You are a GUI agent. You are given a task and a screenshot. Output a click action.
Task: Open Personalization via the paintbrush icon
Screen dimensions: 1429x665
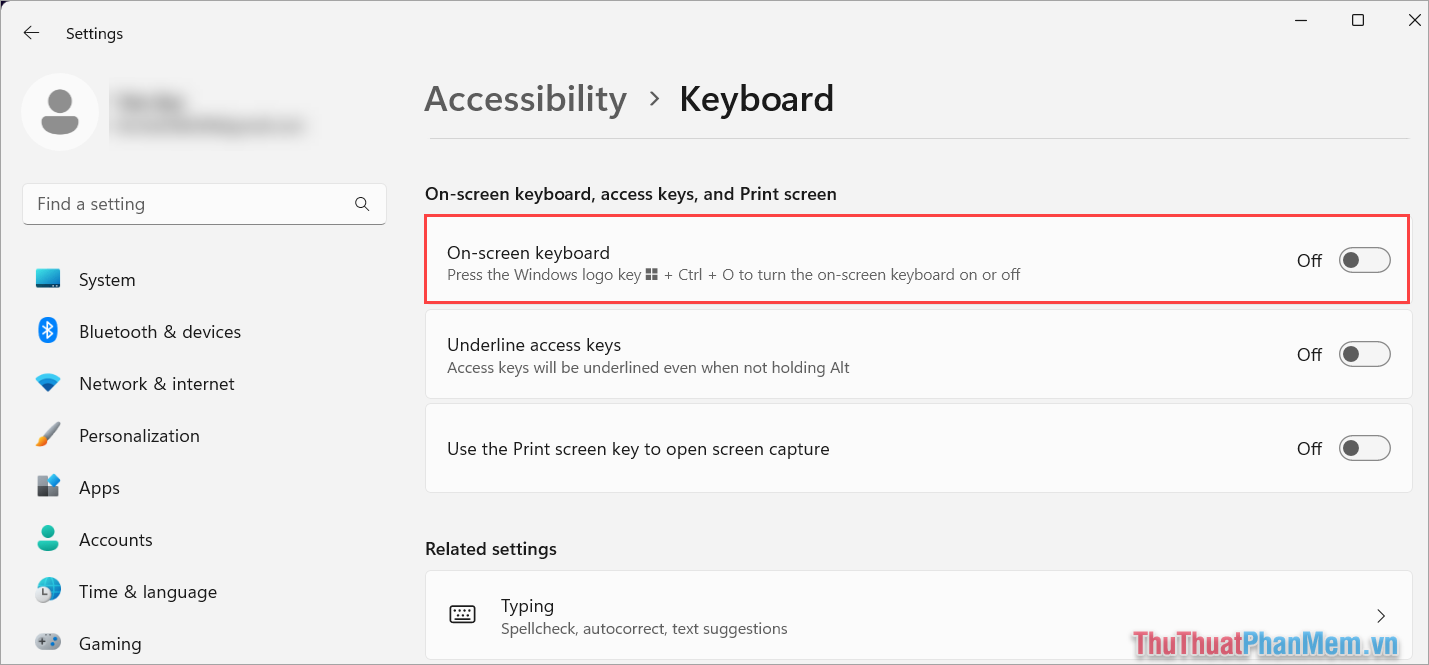[x=47, y=435]
